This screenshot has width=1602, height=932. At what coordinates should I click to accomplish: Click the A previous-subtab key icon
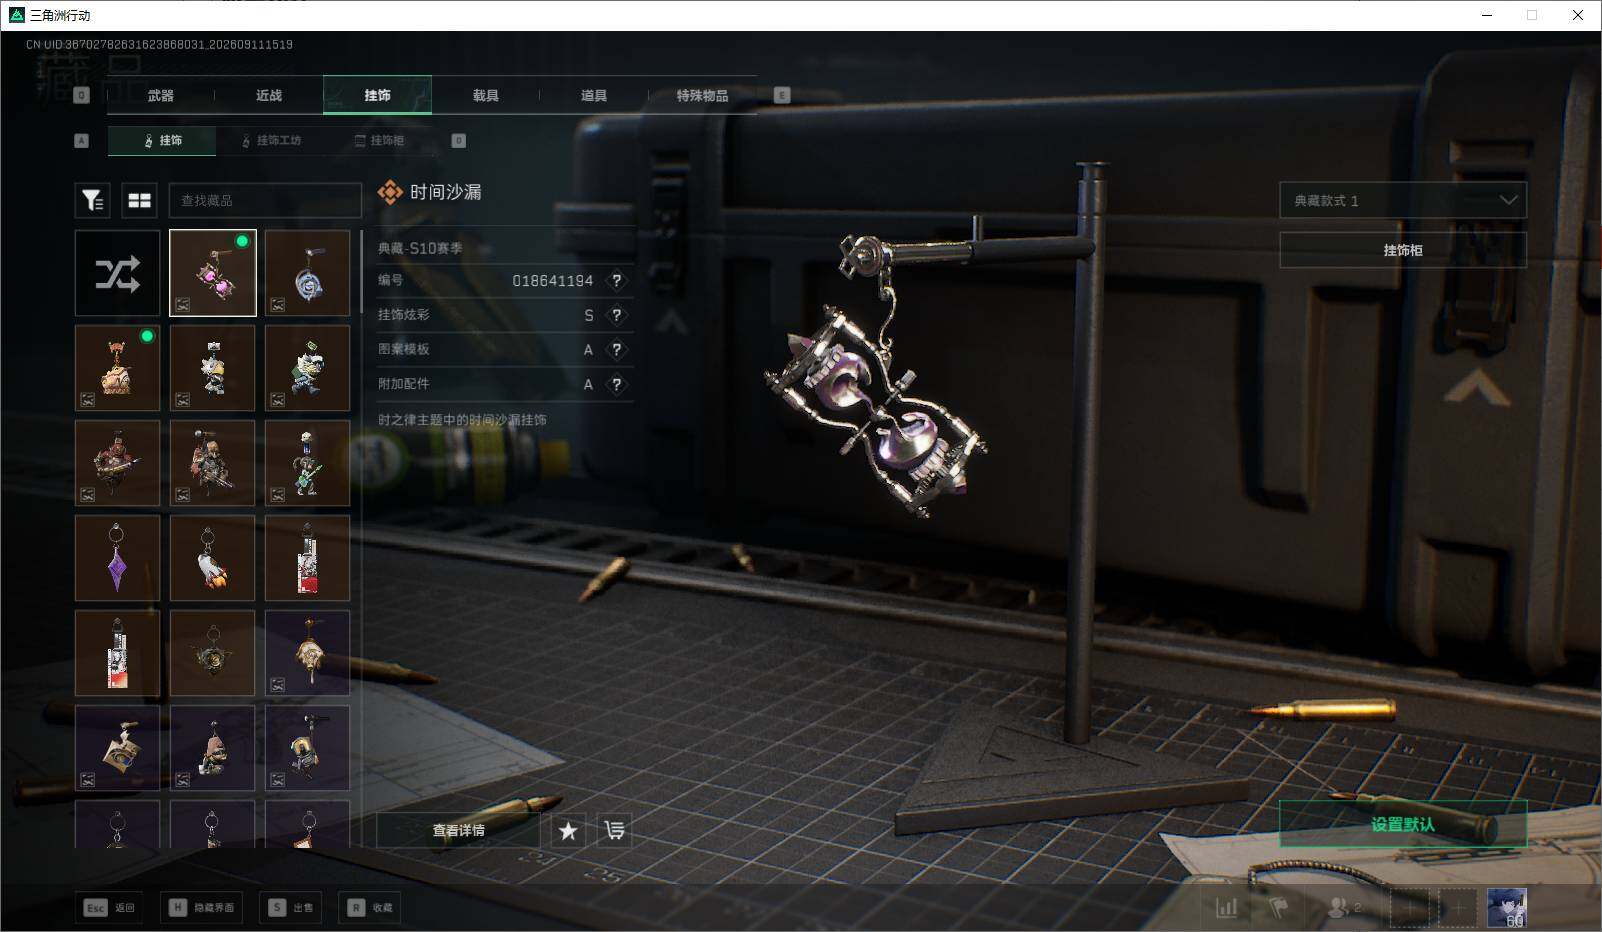(82, 141)
